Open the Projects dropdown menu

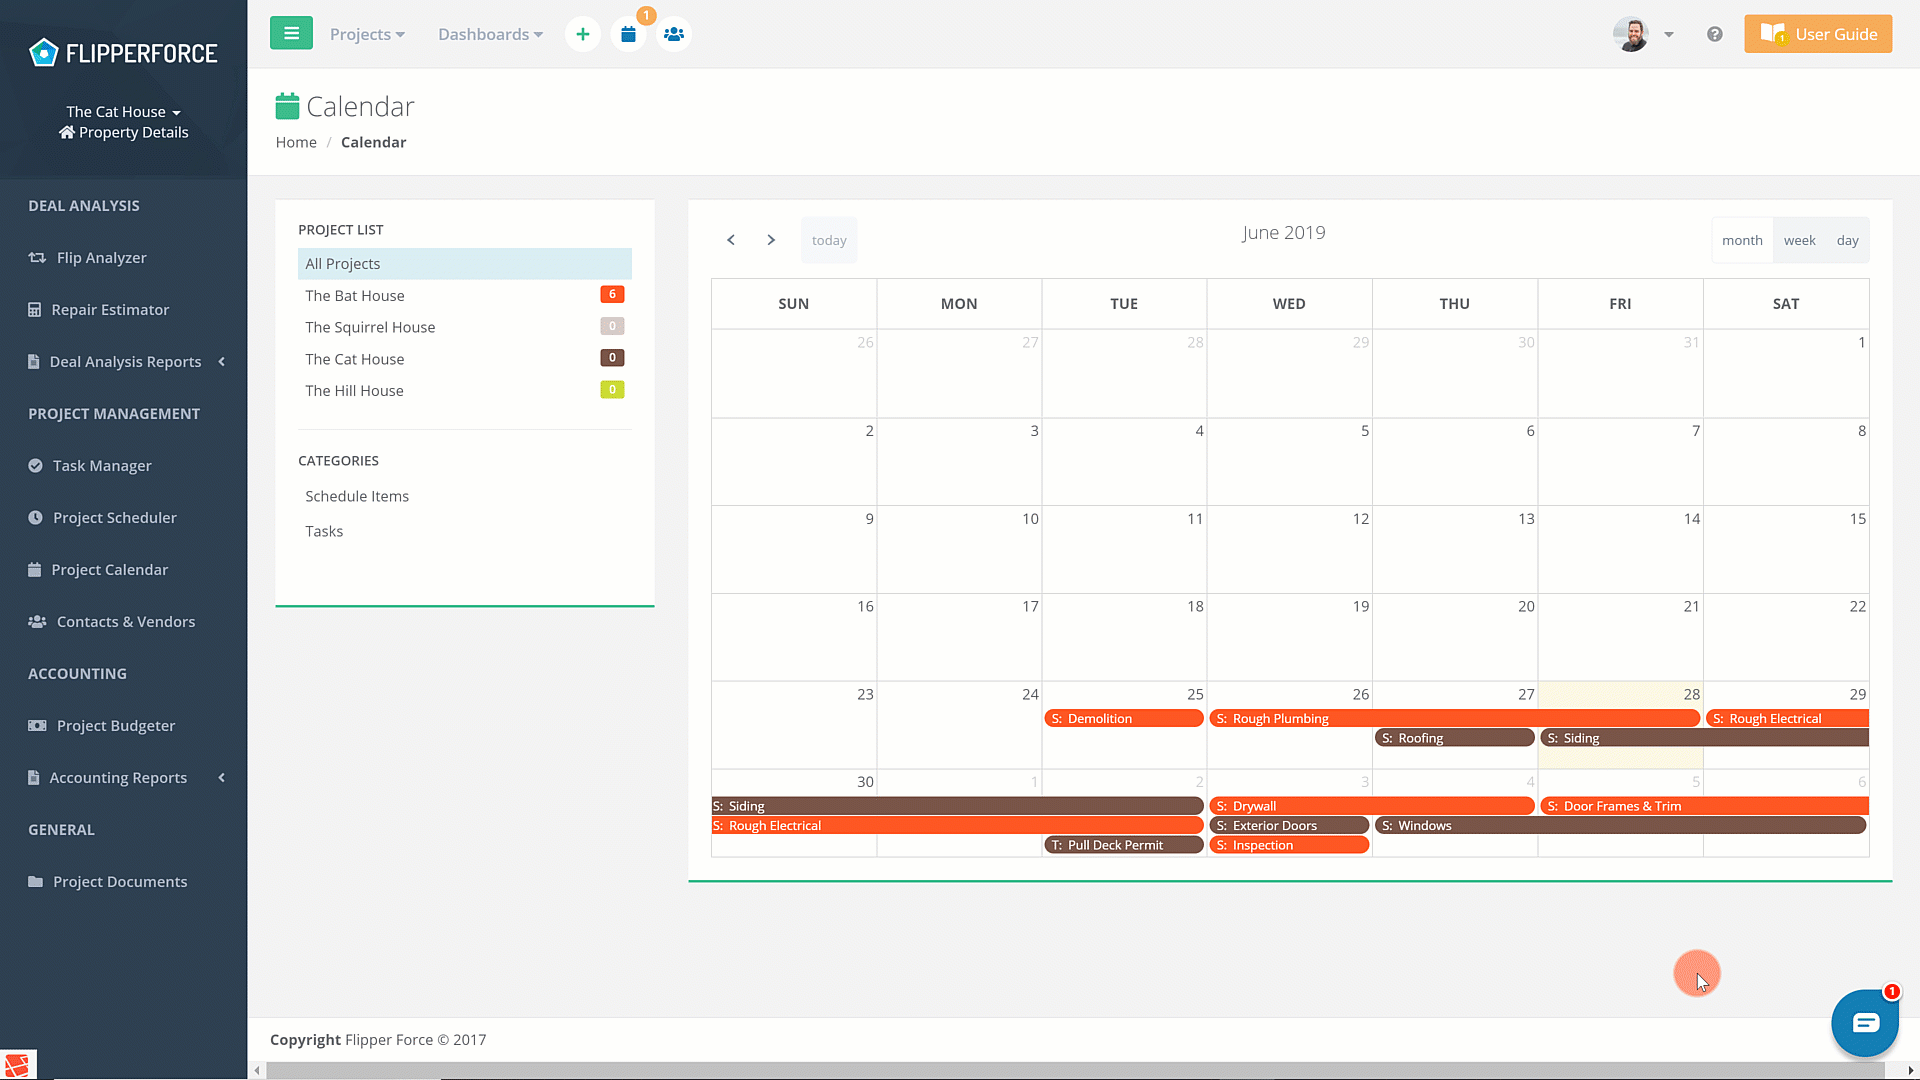[367, 33]
